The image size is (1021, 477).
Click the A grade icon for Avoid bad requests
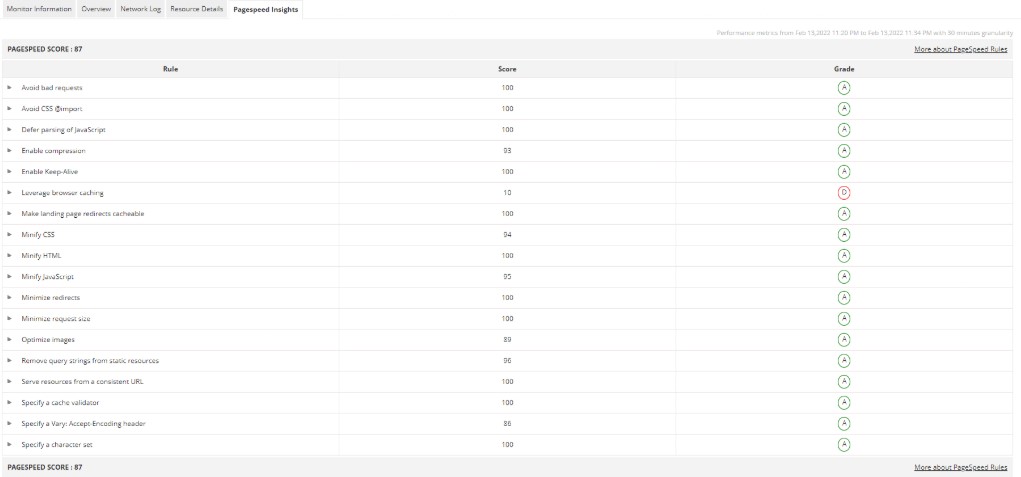pos(843,87)
